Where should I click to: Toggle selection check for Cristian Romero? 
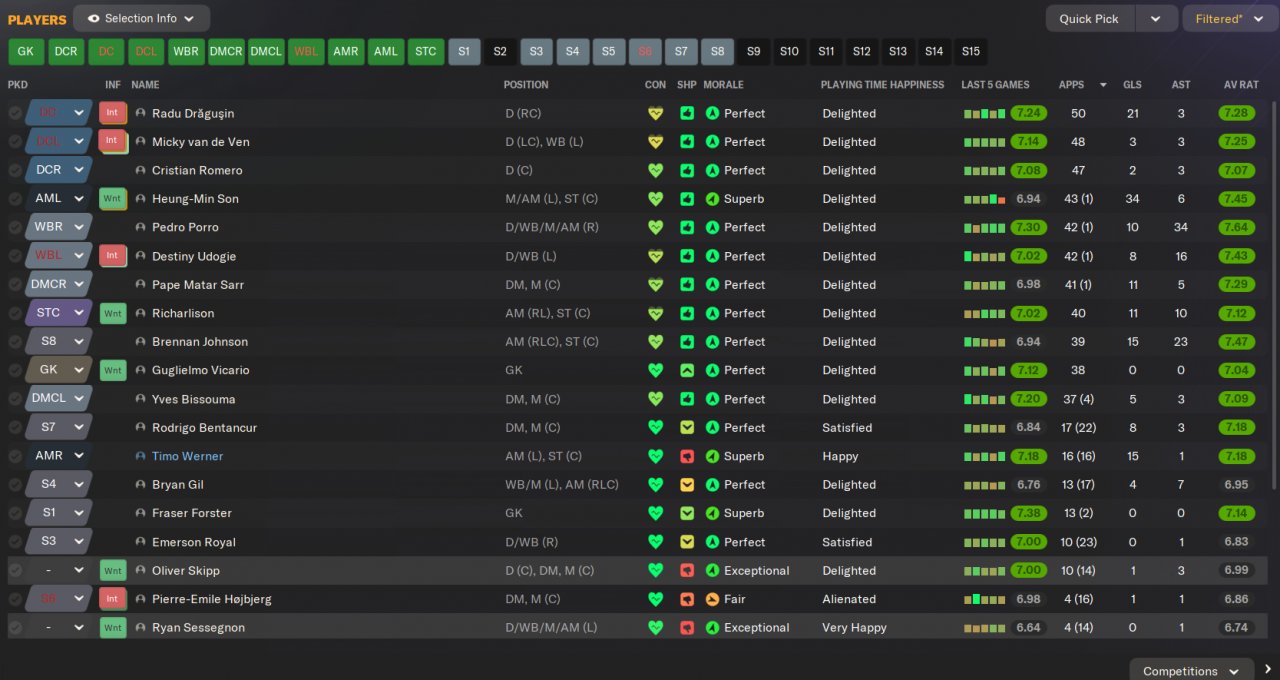click(15, 170)
